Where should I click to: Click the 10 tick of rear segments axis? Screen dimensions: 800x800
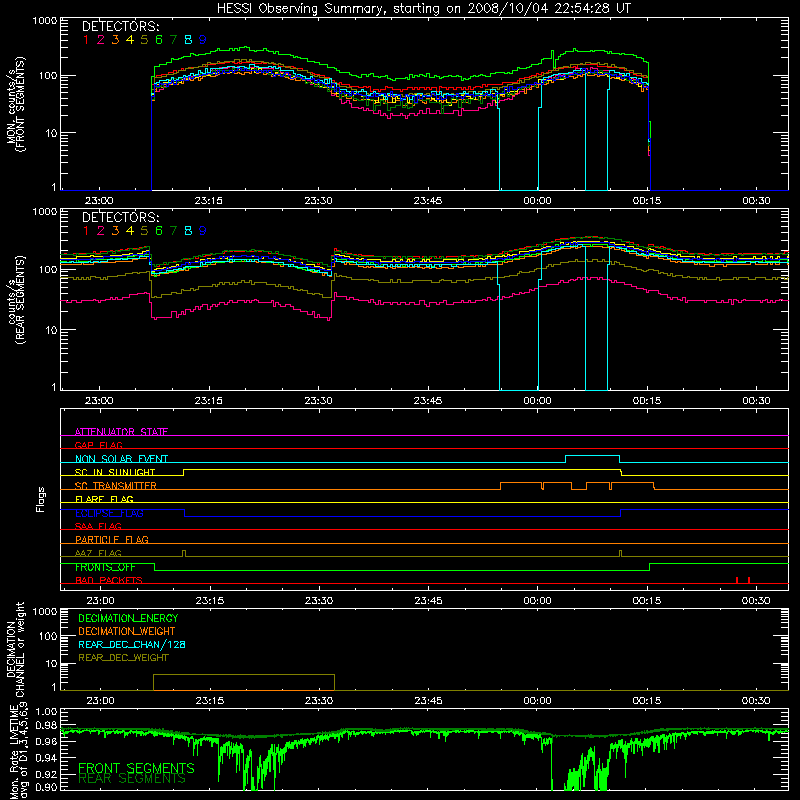(x=51, y=330)
